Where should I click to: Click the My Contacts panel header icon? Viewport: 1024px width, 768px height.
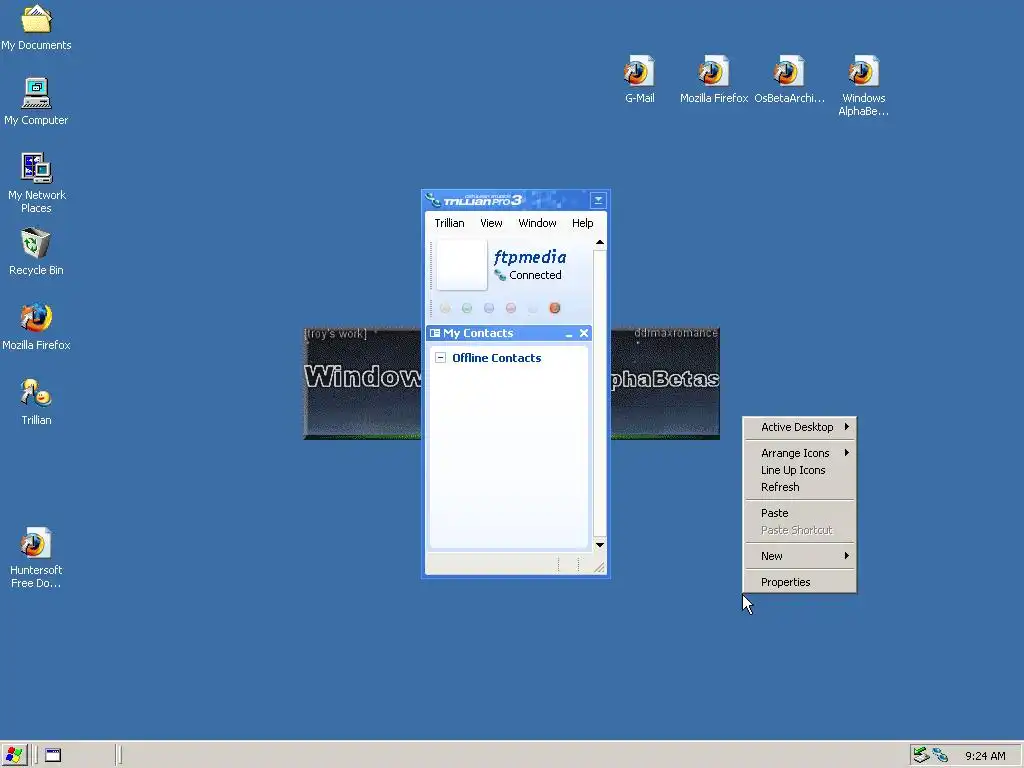434,333
